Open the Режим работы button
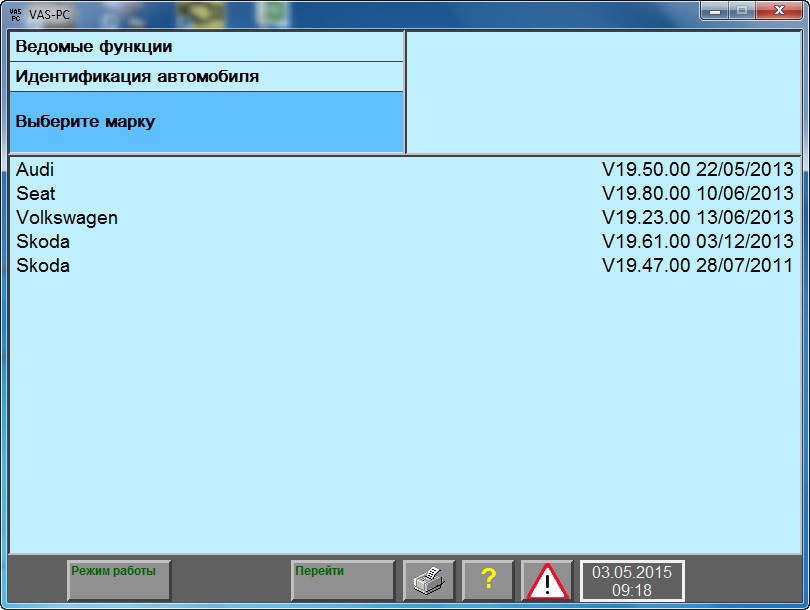 click(x=119, y=581)
